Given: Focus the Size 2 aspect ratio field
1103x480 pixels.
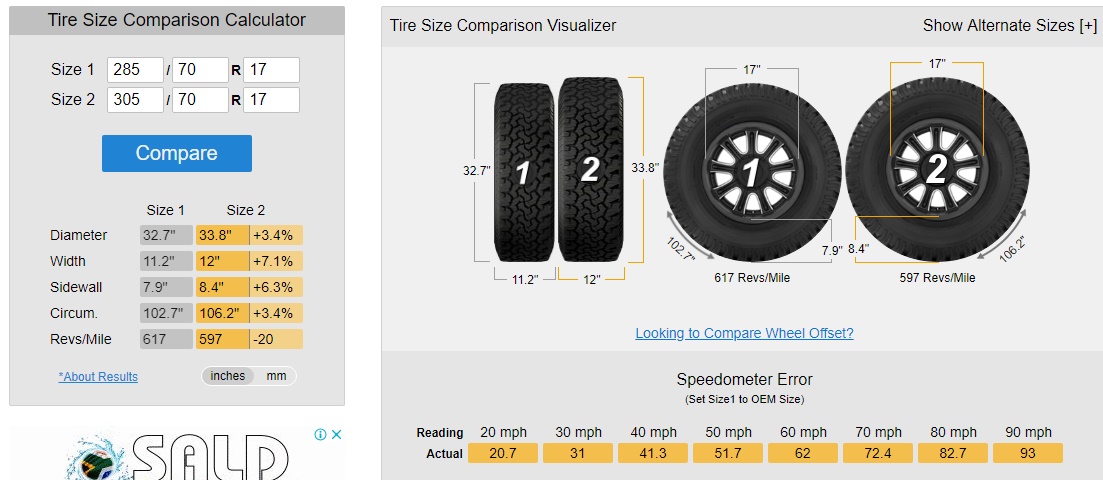Looking at the screenshot, I should point(200,100).
